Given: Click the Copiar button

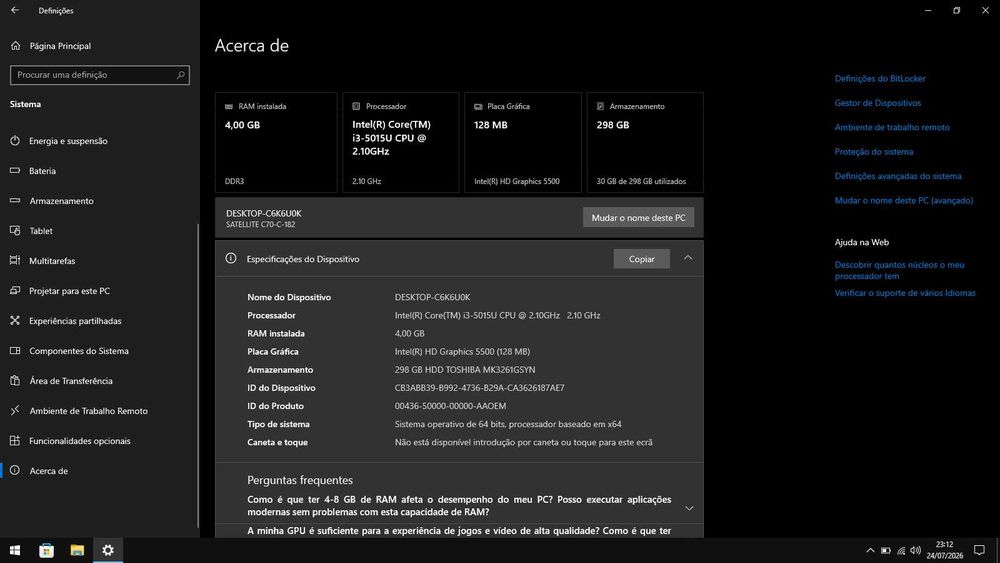Looking at the screenshot, I should (x=642, y=259).
